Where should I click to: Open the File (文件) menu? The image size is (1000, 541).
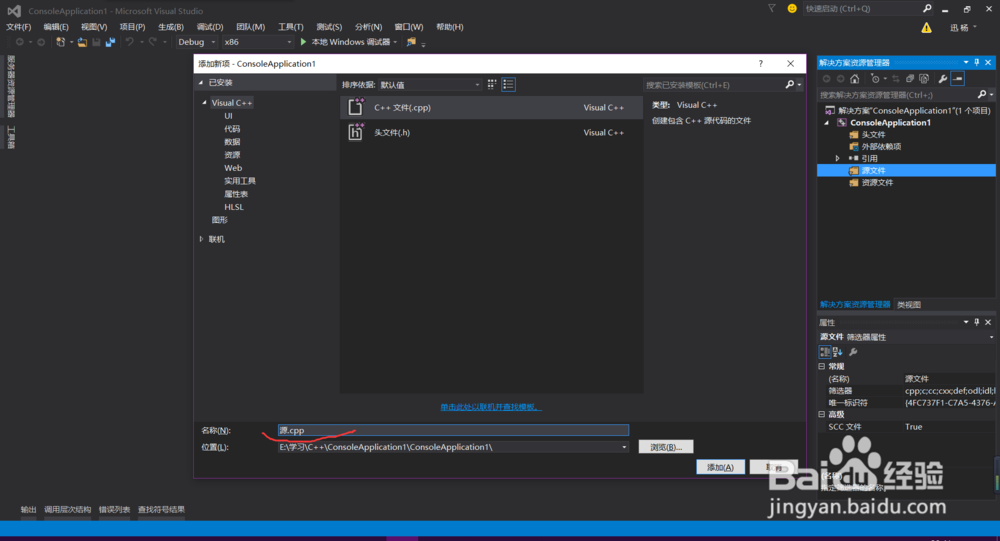pos(18,27)
